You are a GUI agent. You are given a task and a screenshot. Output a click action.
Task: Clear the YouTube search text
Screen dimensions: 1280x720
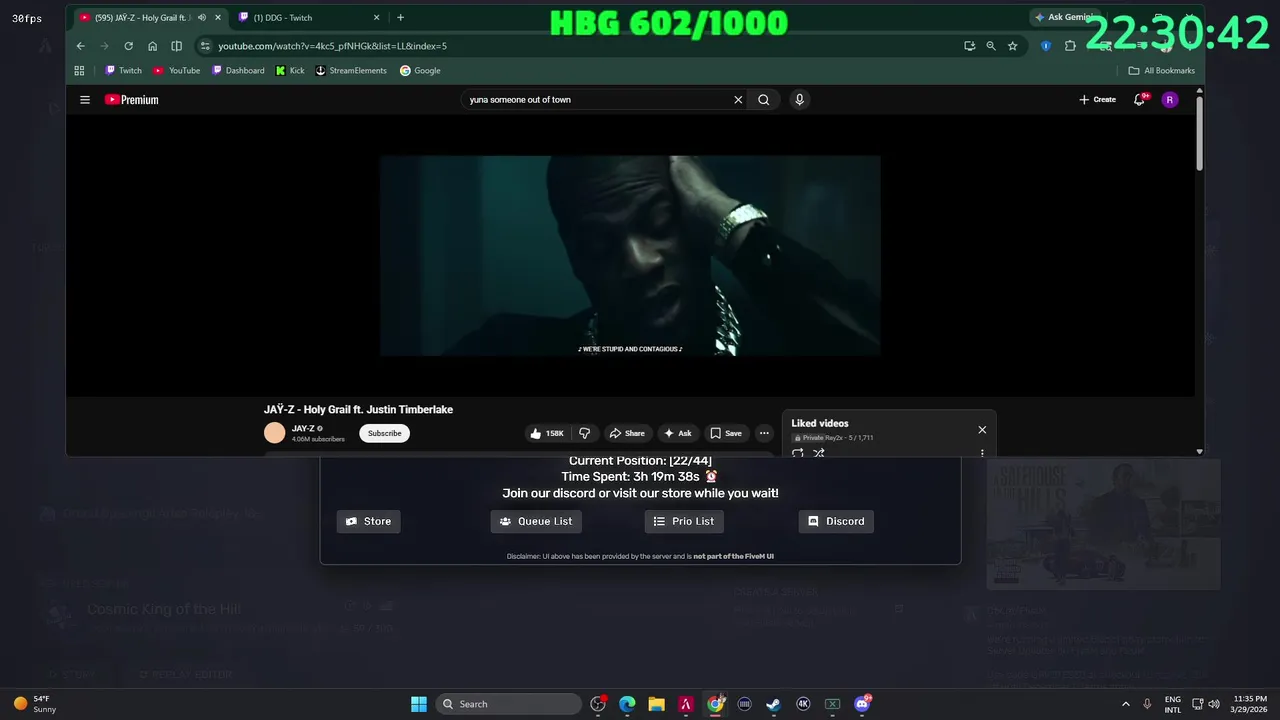pos(738,100)
